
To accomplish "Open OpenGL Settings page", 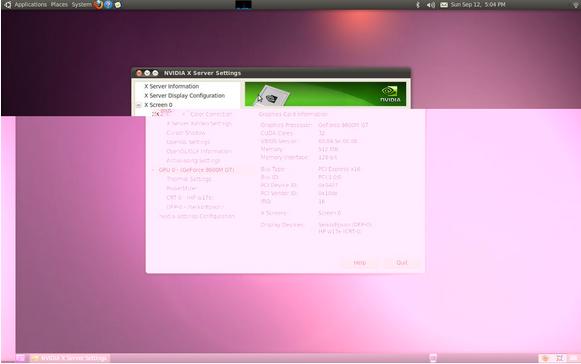I will (188, 142).
